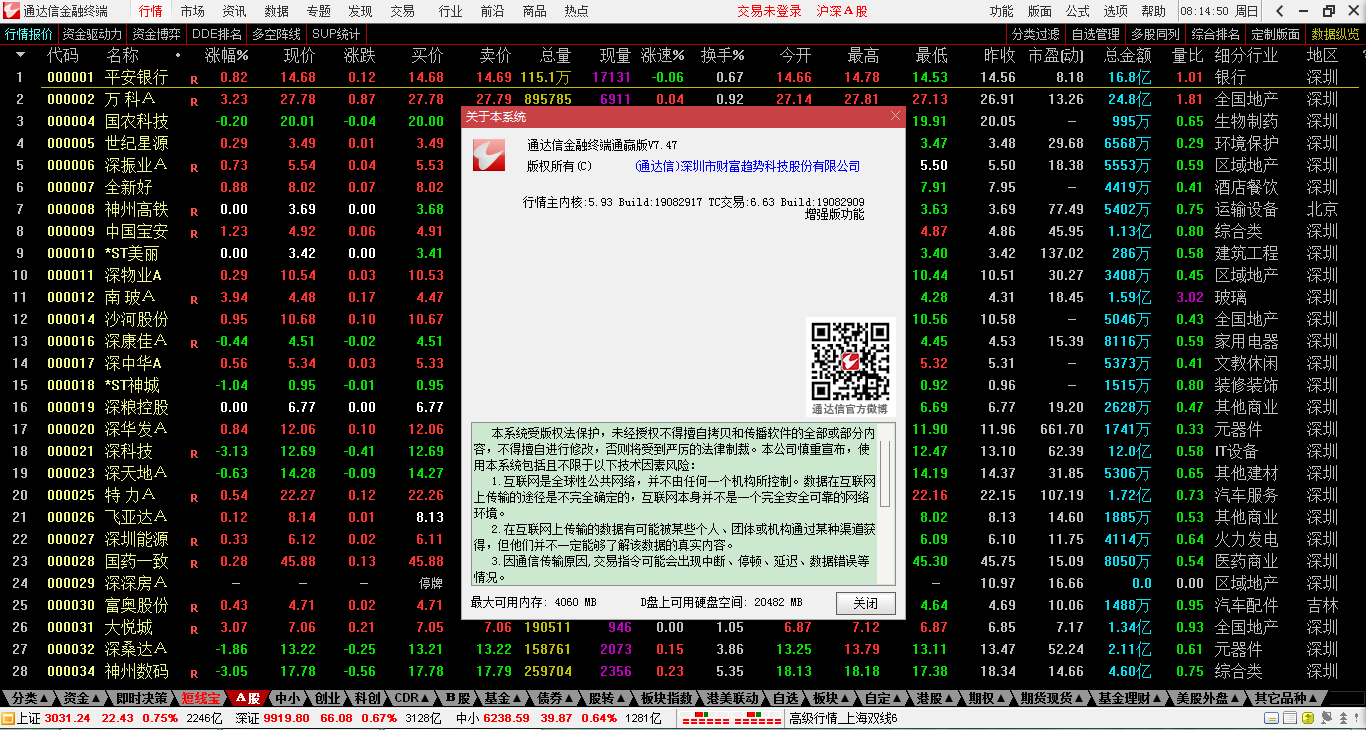
Task: Expand the 基金▲ bottom tab menu
Action: pos(502,698)
